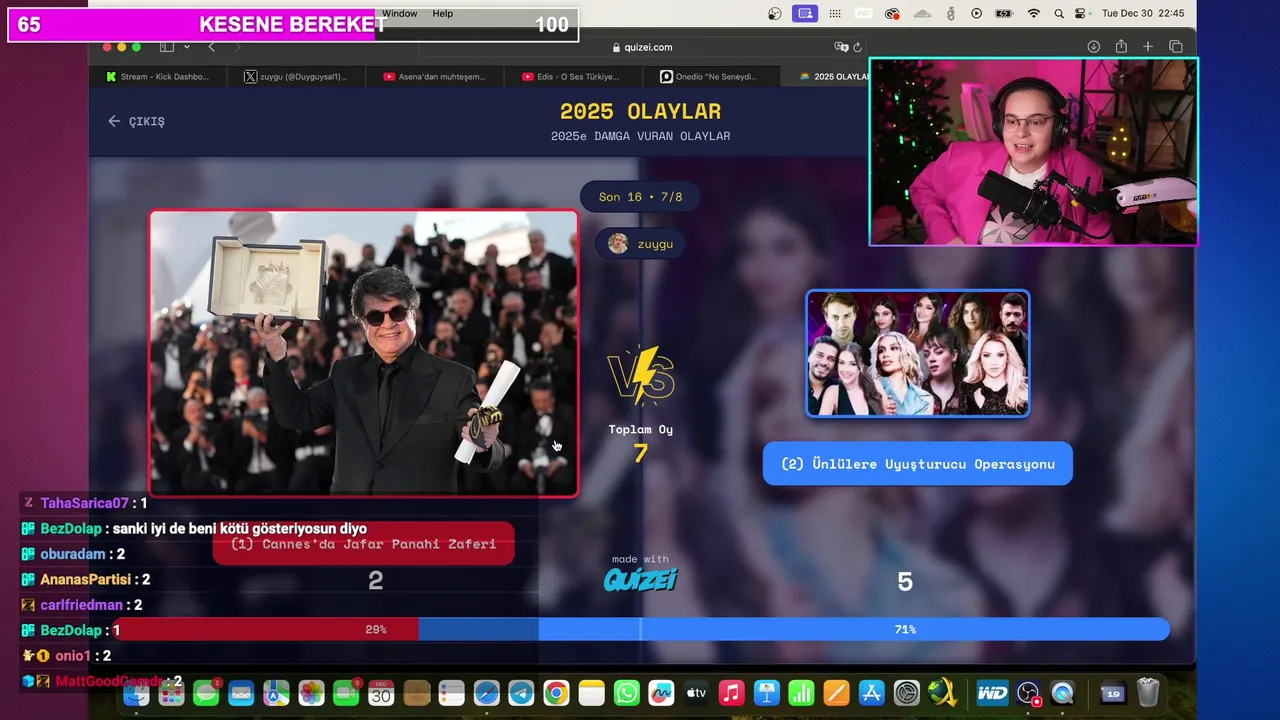Open Messages in the Dock
The width and height of the screenshot is (1280, 720).
pyautogui.click(x=207, y=693)
